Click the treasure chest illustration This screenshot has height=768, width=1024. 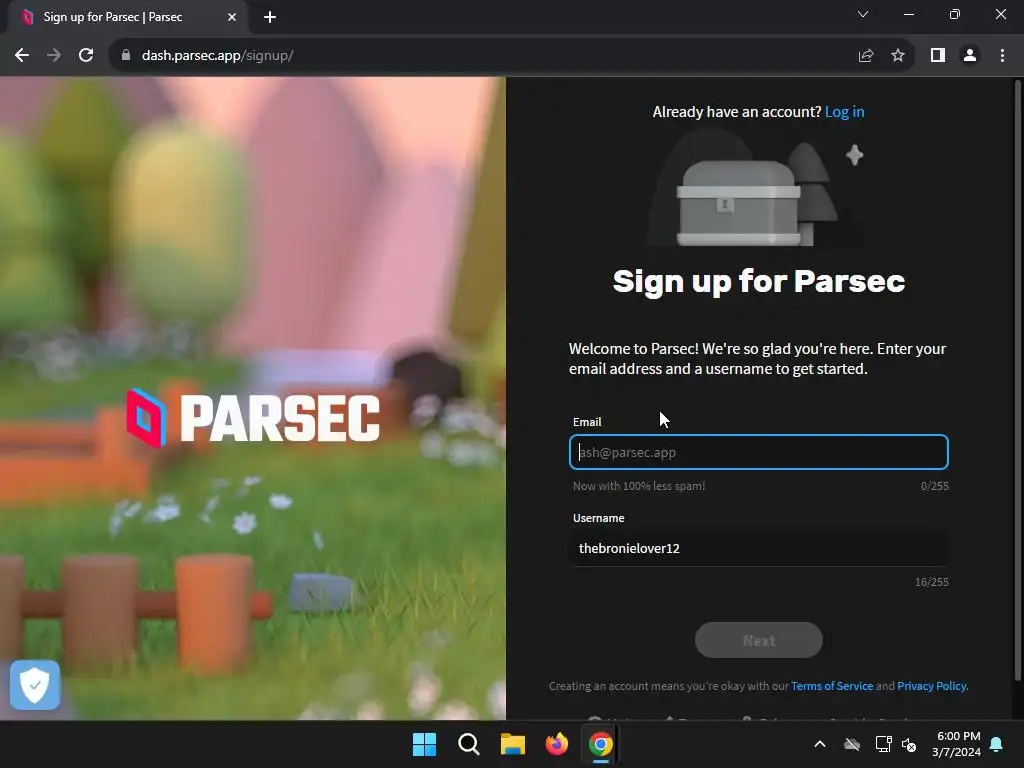(x=739, y=203)
